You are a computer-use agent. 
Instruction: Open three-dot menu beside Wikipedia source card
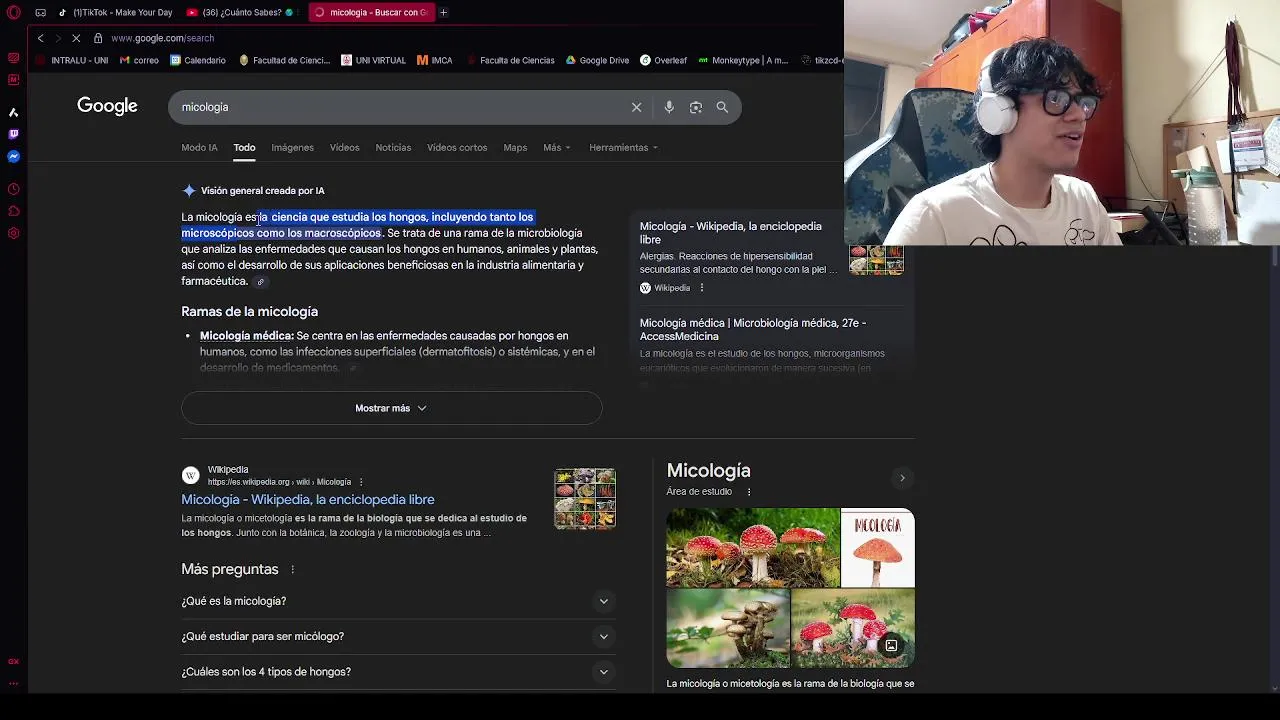[x=701, y=288]
